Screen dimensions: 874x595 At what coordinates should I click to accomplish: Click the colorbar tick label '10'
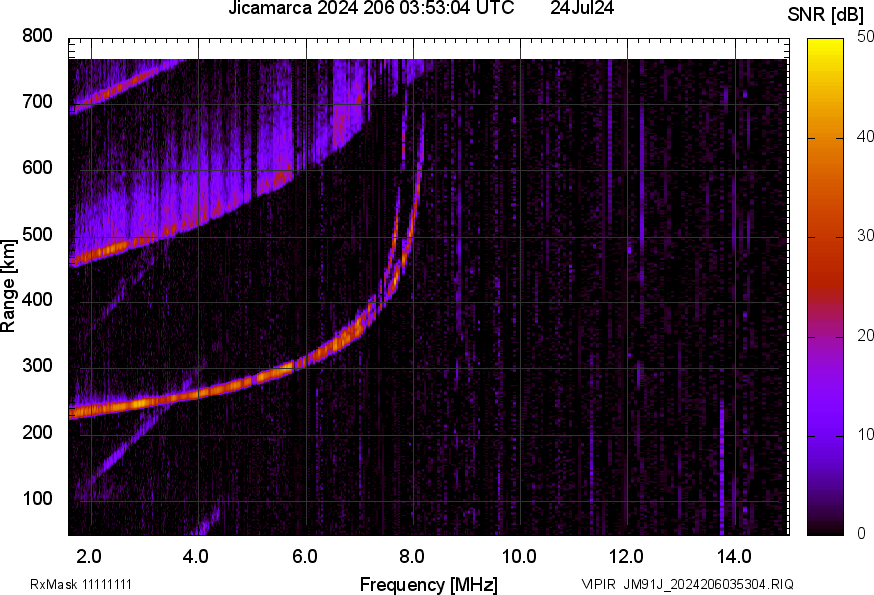[x=866, y=434]
